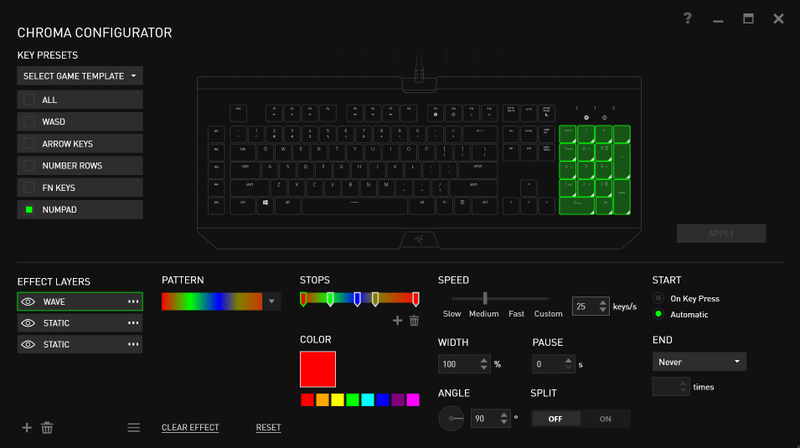Select the olive gradient stop

[375, 299]
